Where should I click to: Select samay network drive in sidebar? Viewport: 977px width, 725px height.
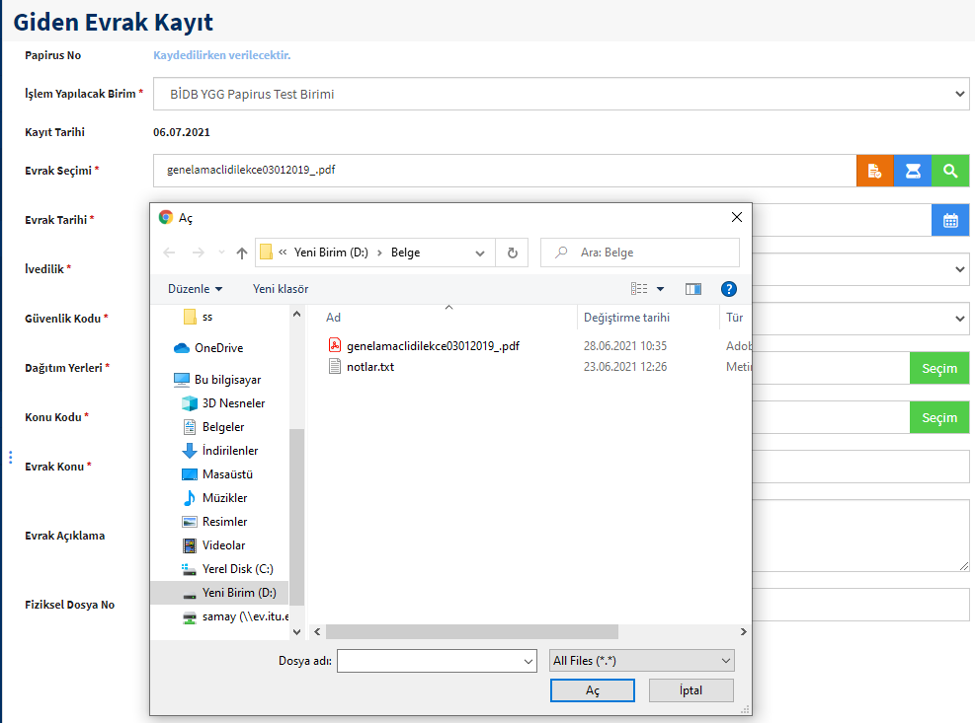[x=236, y=617]
